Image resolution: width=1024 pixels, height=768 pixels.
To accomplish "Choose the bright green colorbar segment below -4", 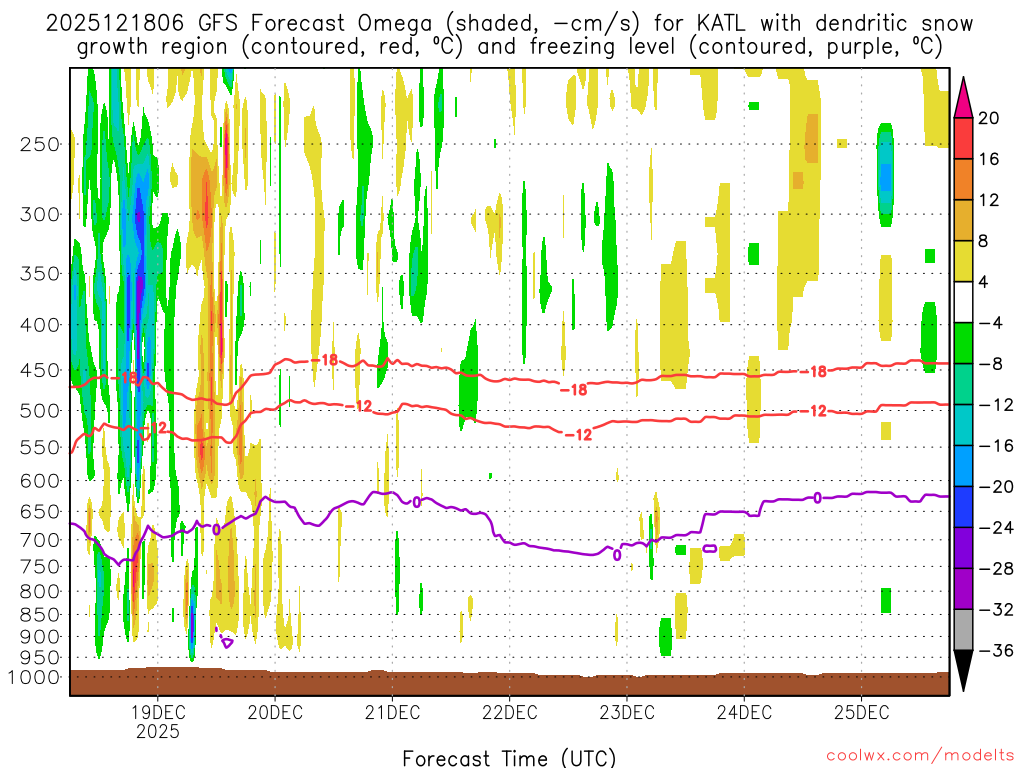I will pos(964,343).
